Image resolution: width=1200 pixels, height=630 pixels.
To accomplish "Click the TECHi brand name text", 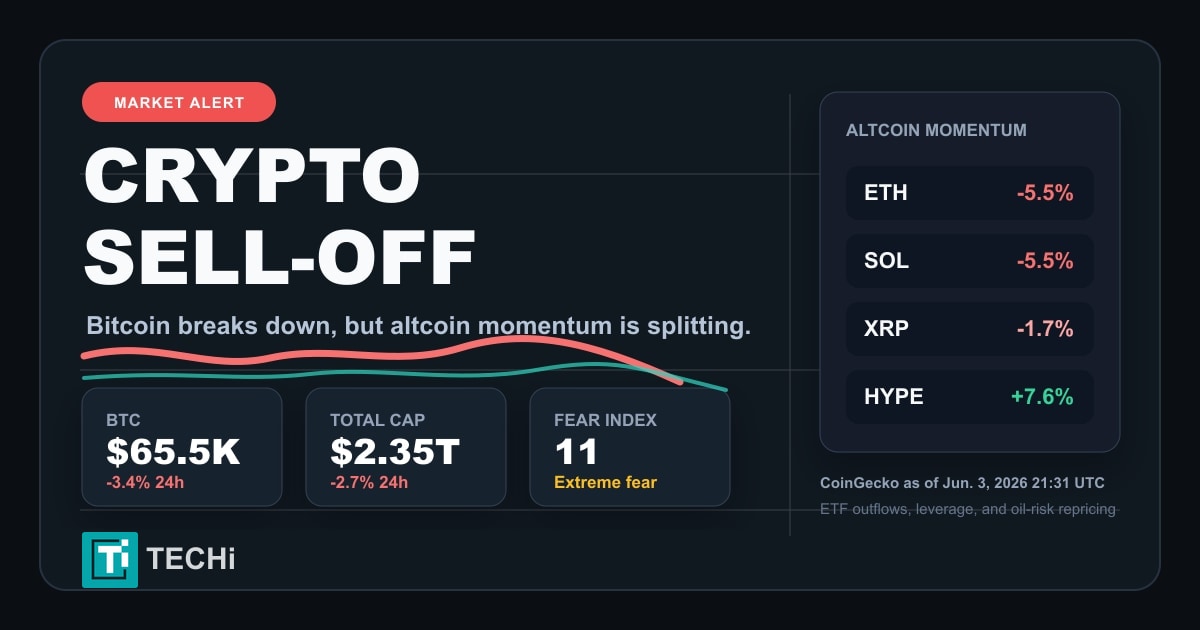I will point(191,559).
